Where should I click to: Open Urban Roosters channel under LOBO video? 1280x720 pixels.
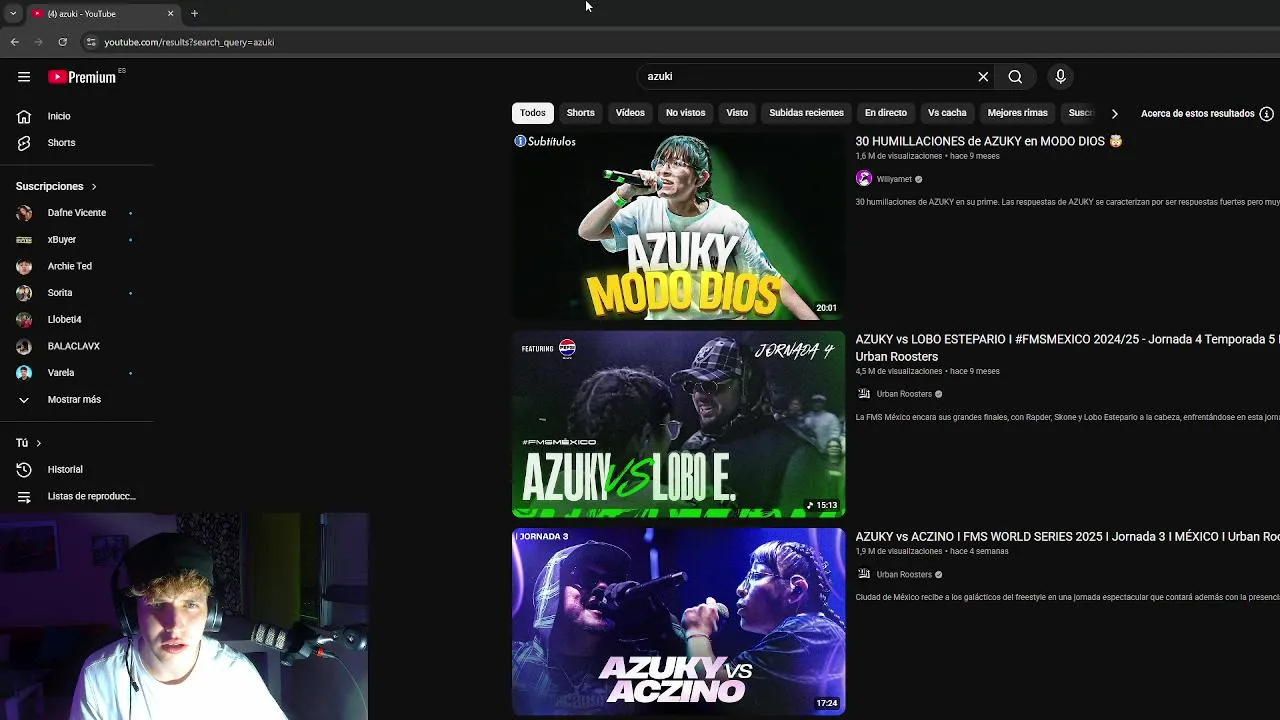click(903, 394)
